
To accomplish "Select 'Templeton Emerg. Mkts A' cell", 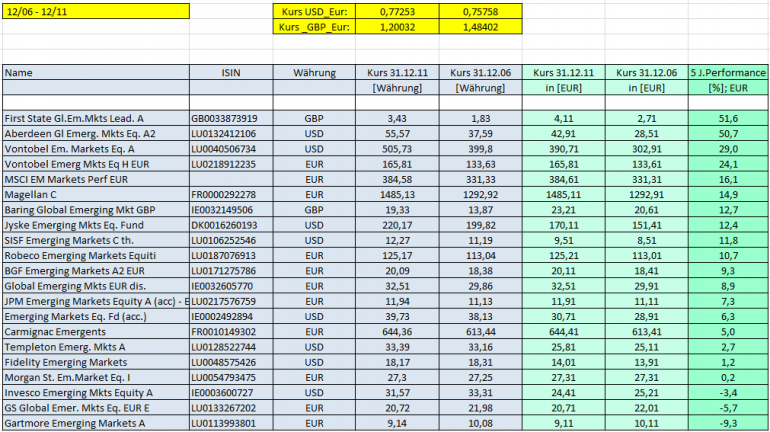I will pos(96,347).
